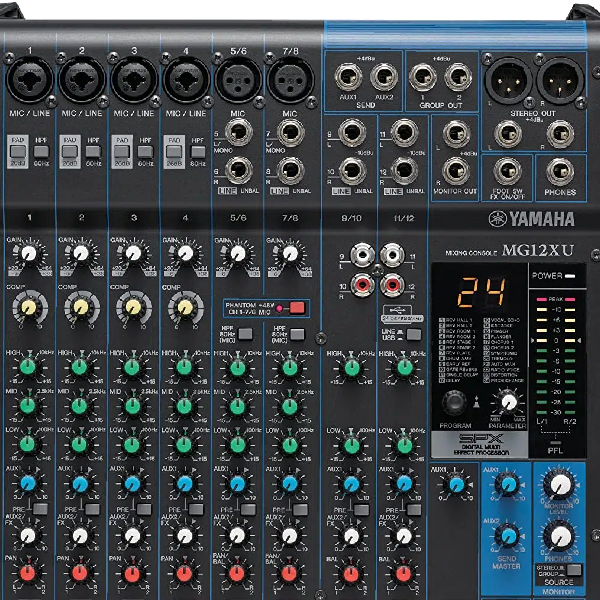Click the HIGH EQ knob on channel 9/10
The height and width of the screenshot is (600, 600).
click(x=351, y=368)
